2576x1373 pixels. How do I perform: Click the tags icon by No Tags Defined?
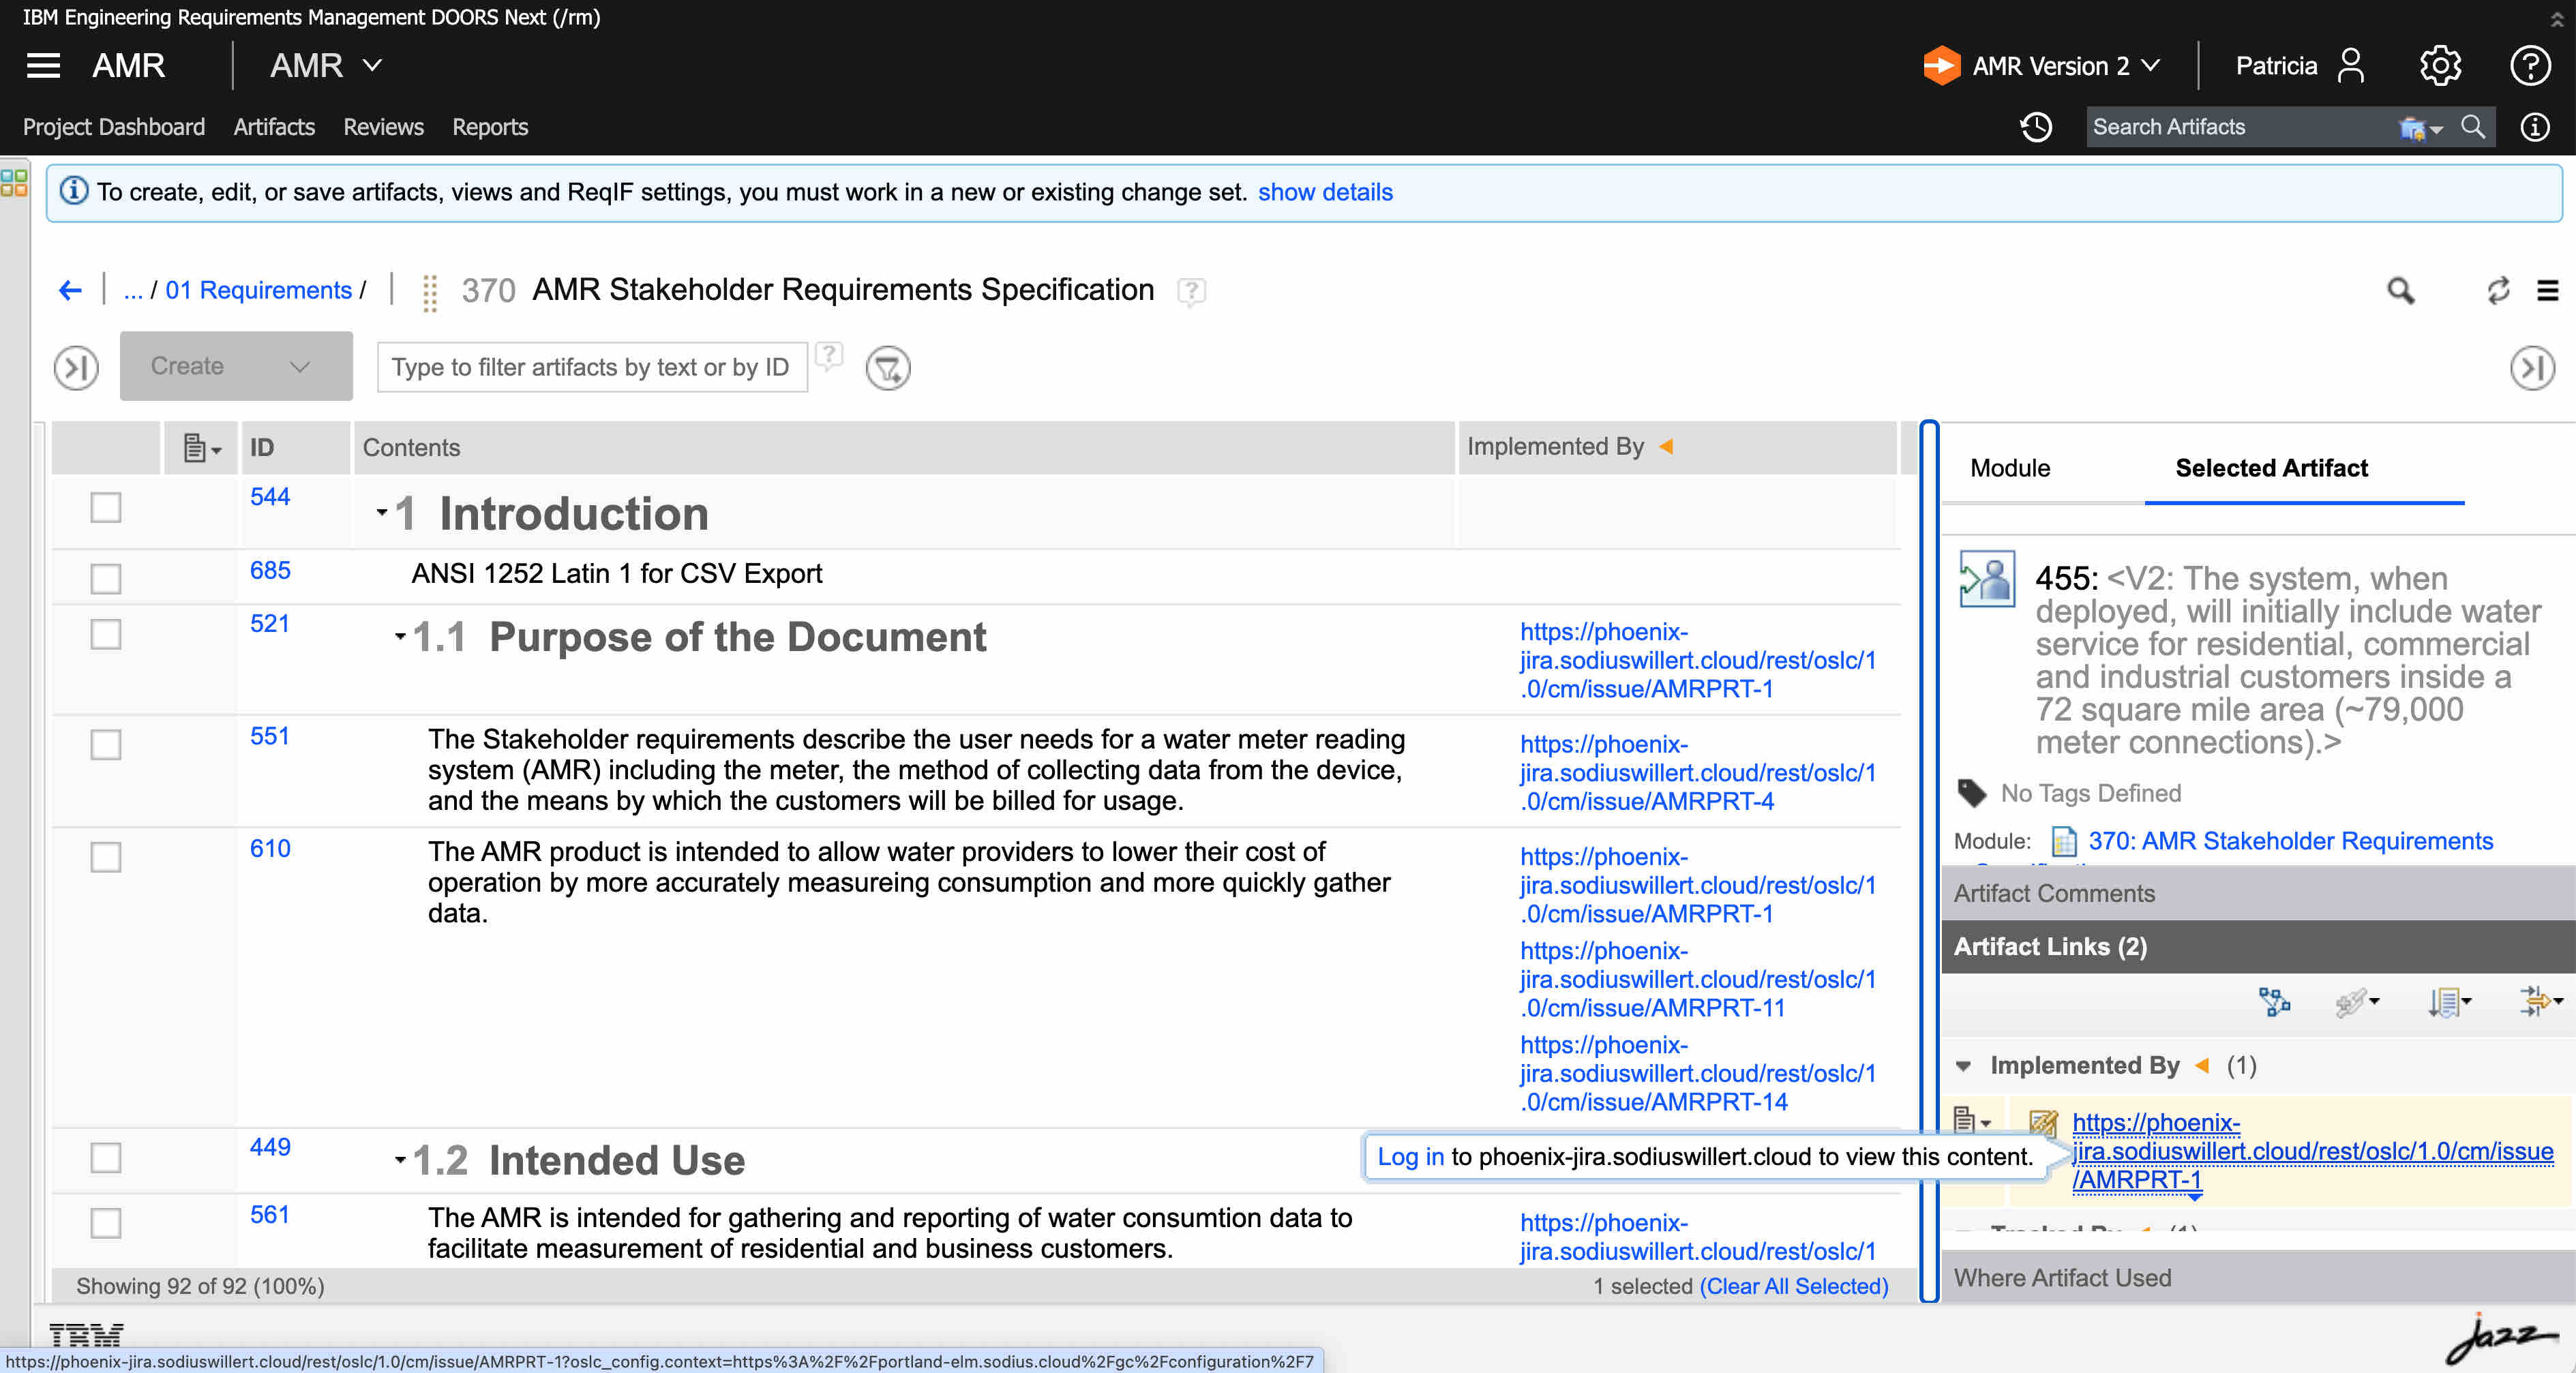click(x=1971, y=793)
